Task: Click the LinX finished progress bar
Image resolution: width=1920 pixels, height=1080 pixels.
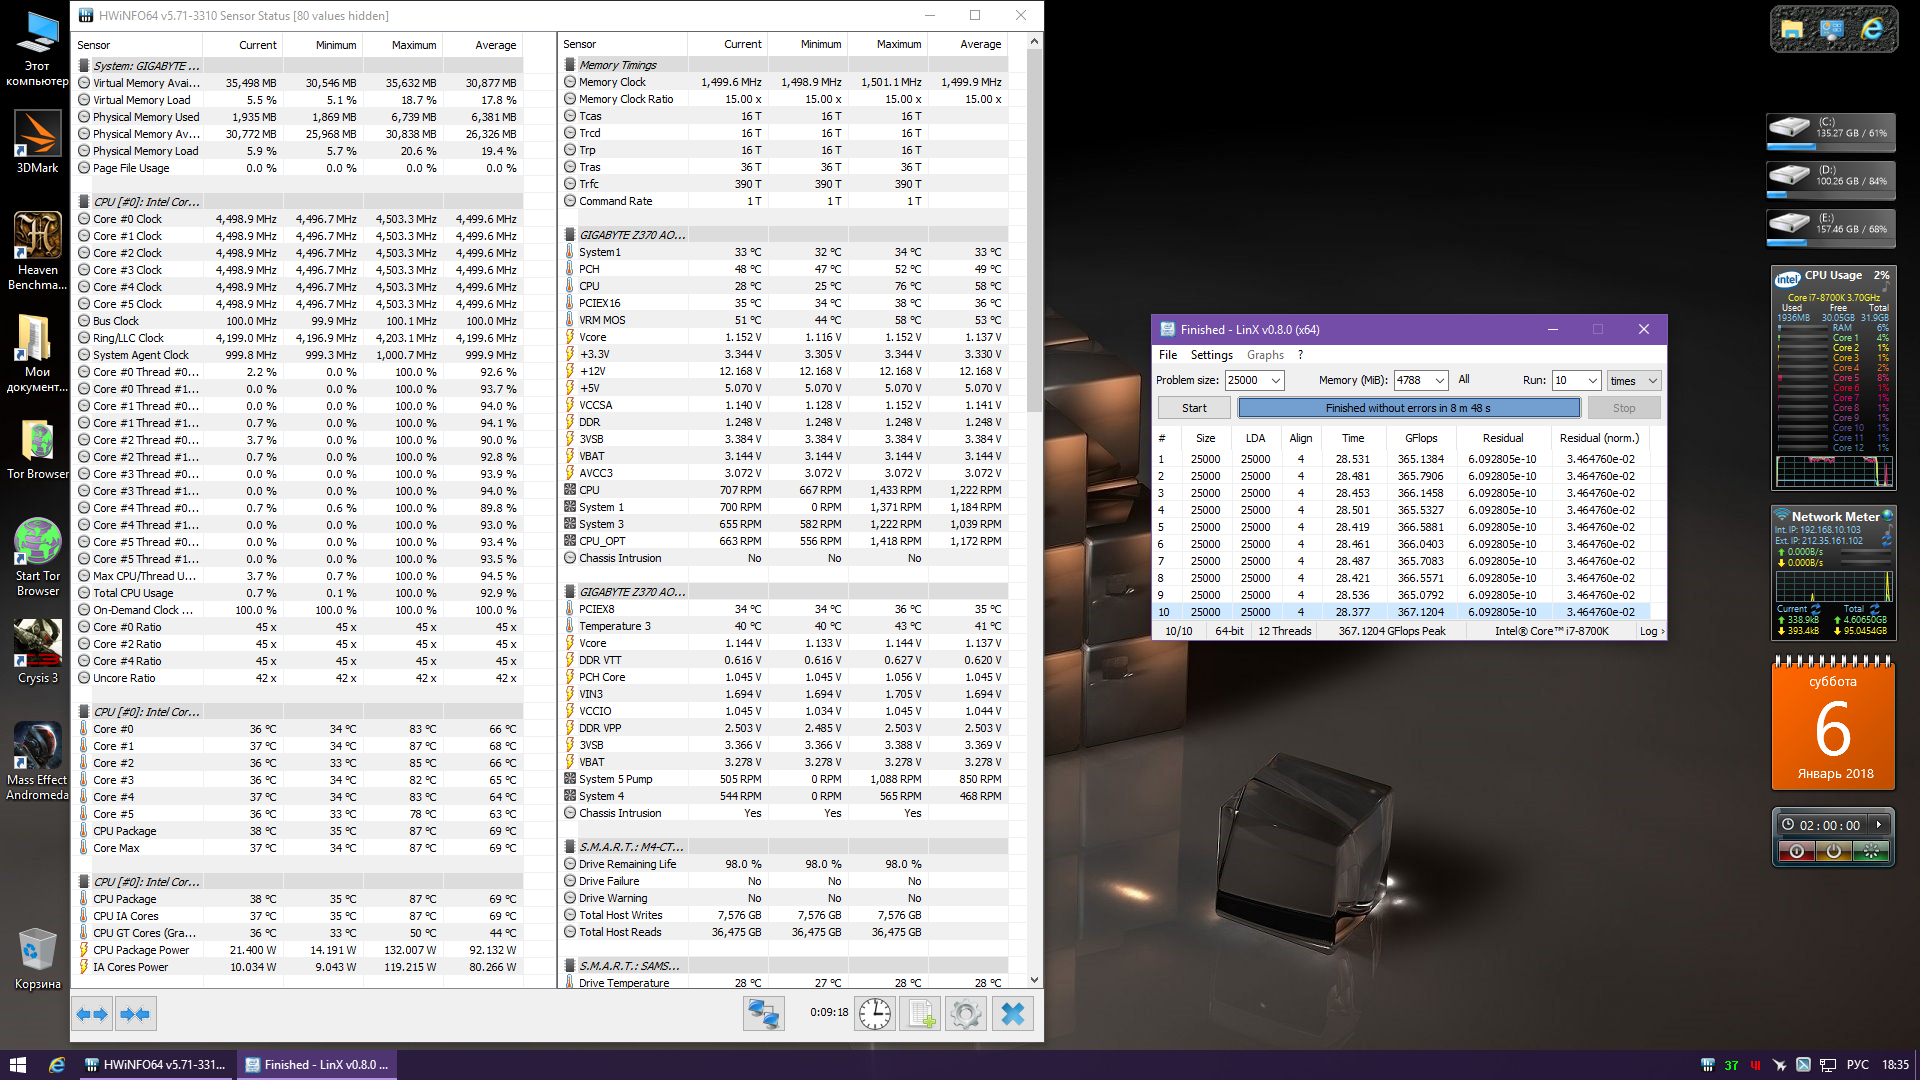Action: pyautogui.click(x=1408, y=408)
